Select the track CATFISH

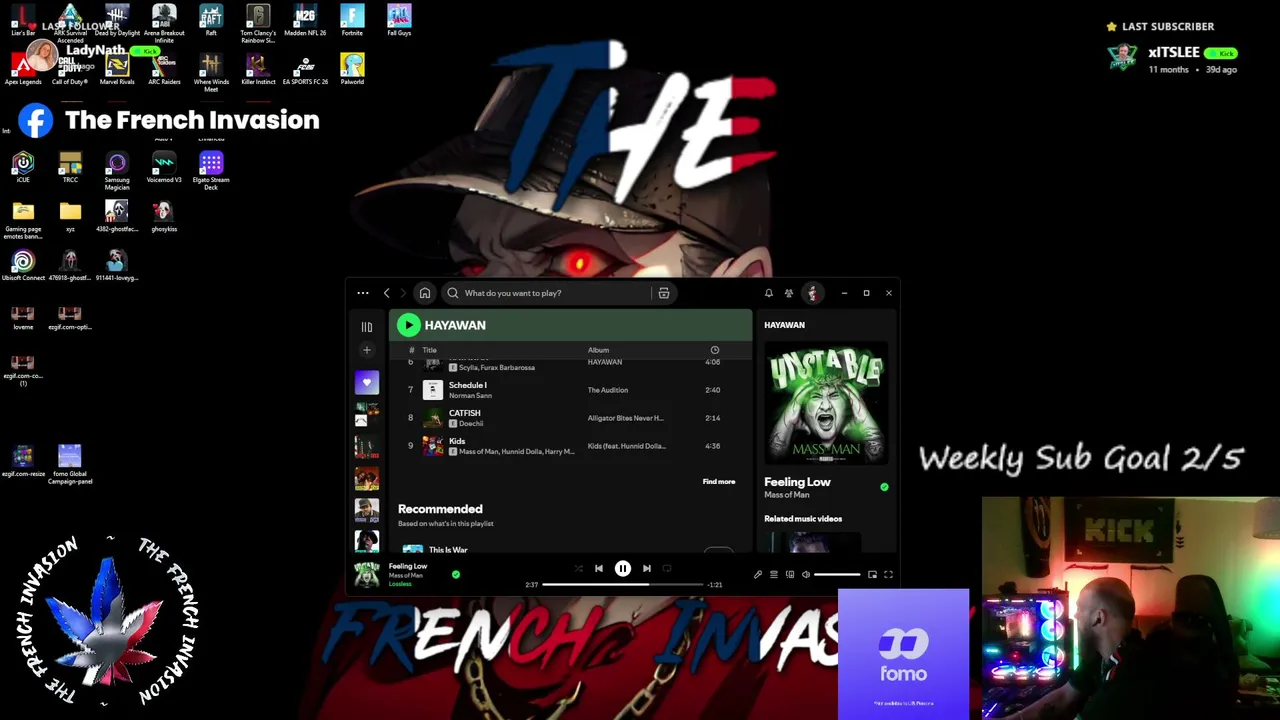(465, 413)
